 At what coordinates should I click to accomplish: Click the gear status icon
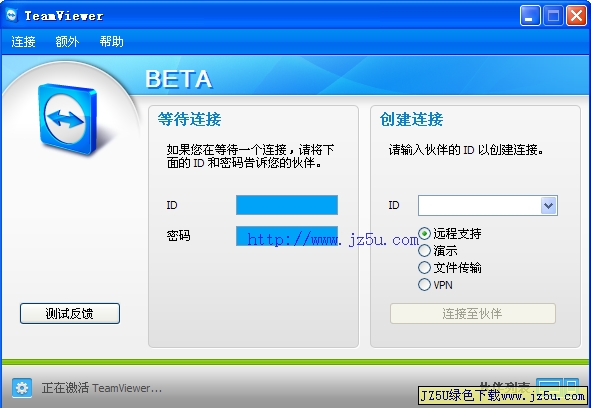(21, 388)
